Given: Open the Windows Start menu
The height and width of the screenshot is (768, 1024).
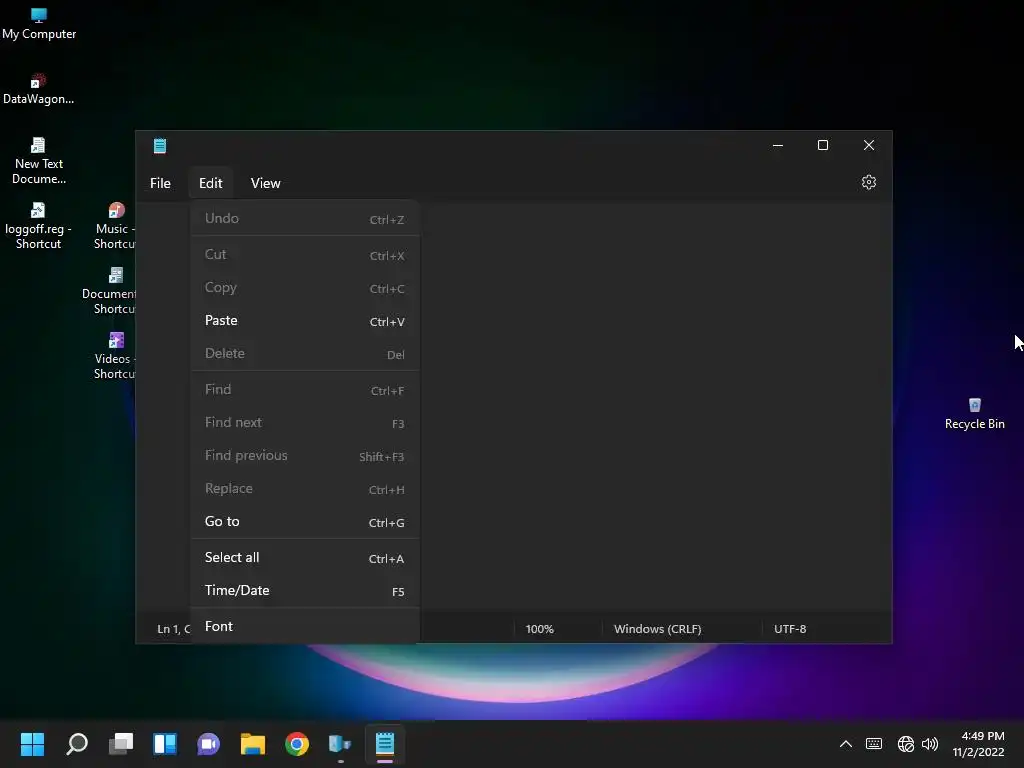Looking at the screenshot, I should pyautogui.click(x=32, y=744).
